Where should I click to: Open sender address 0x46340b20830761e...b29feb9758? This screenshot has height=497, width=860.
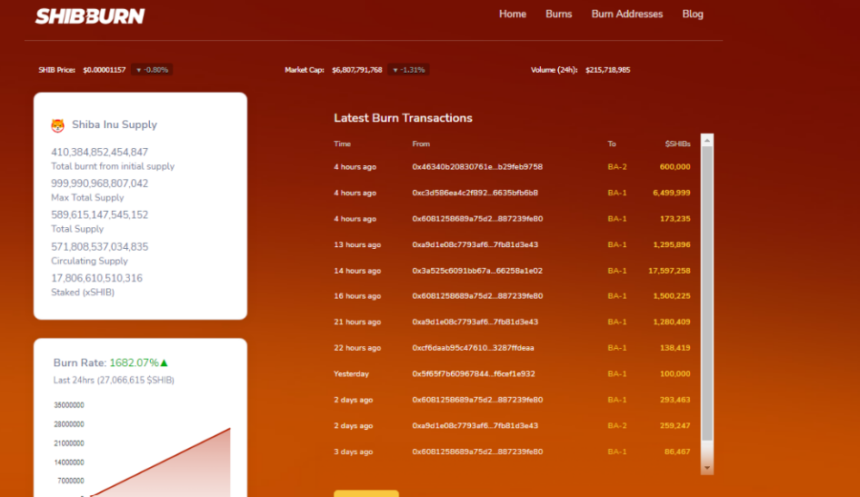point(477,167)
